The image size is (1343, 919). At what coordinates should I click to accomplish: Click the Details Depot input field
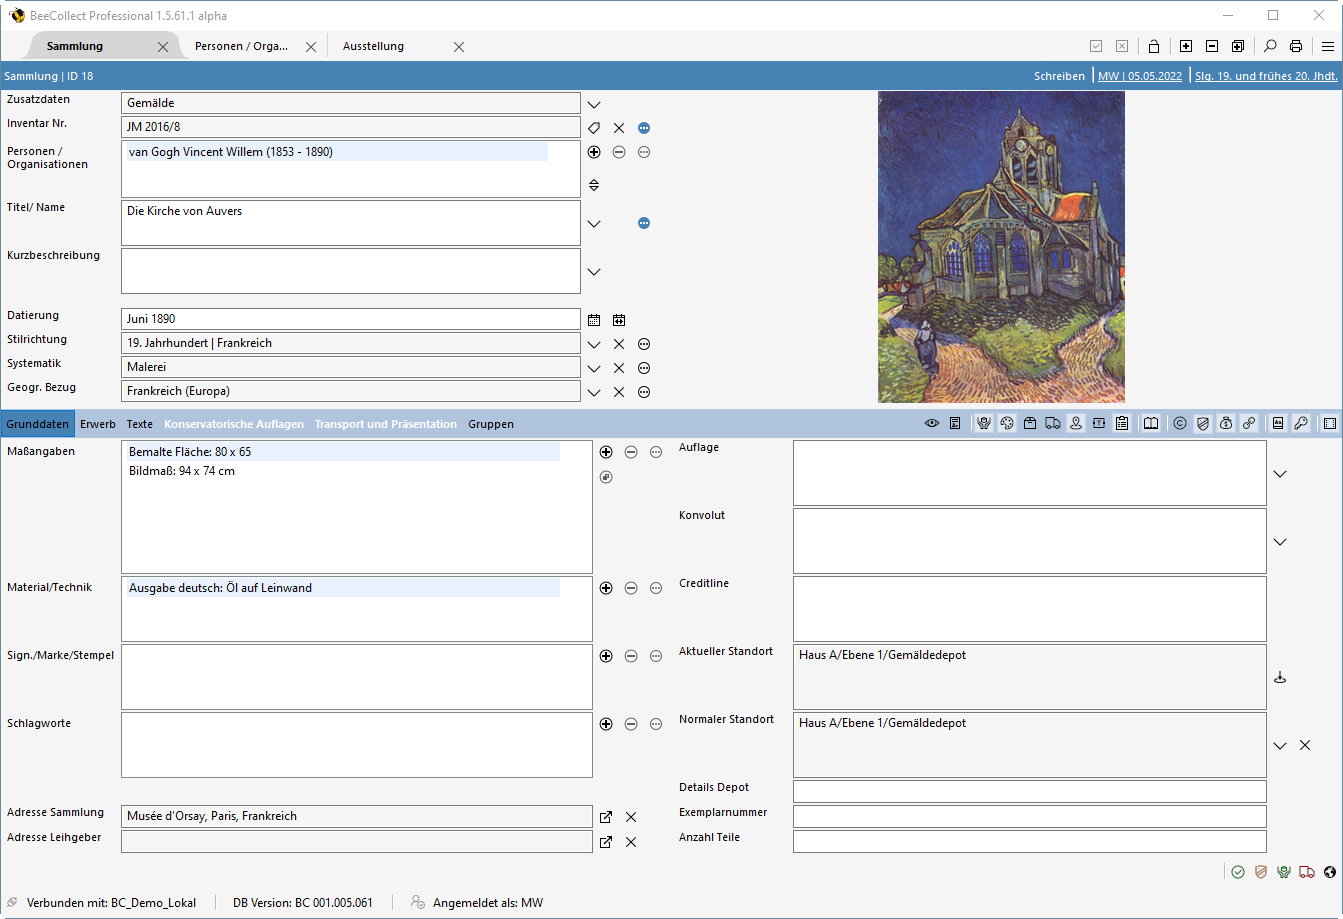pos(1030,791)
